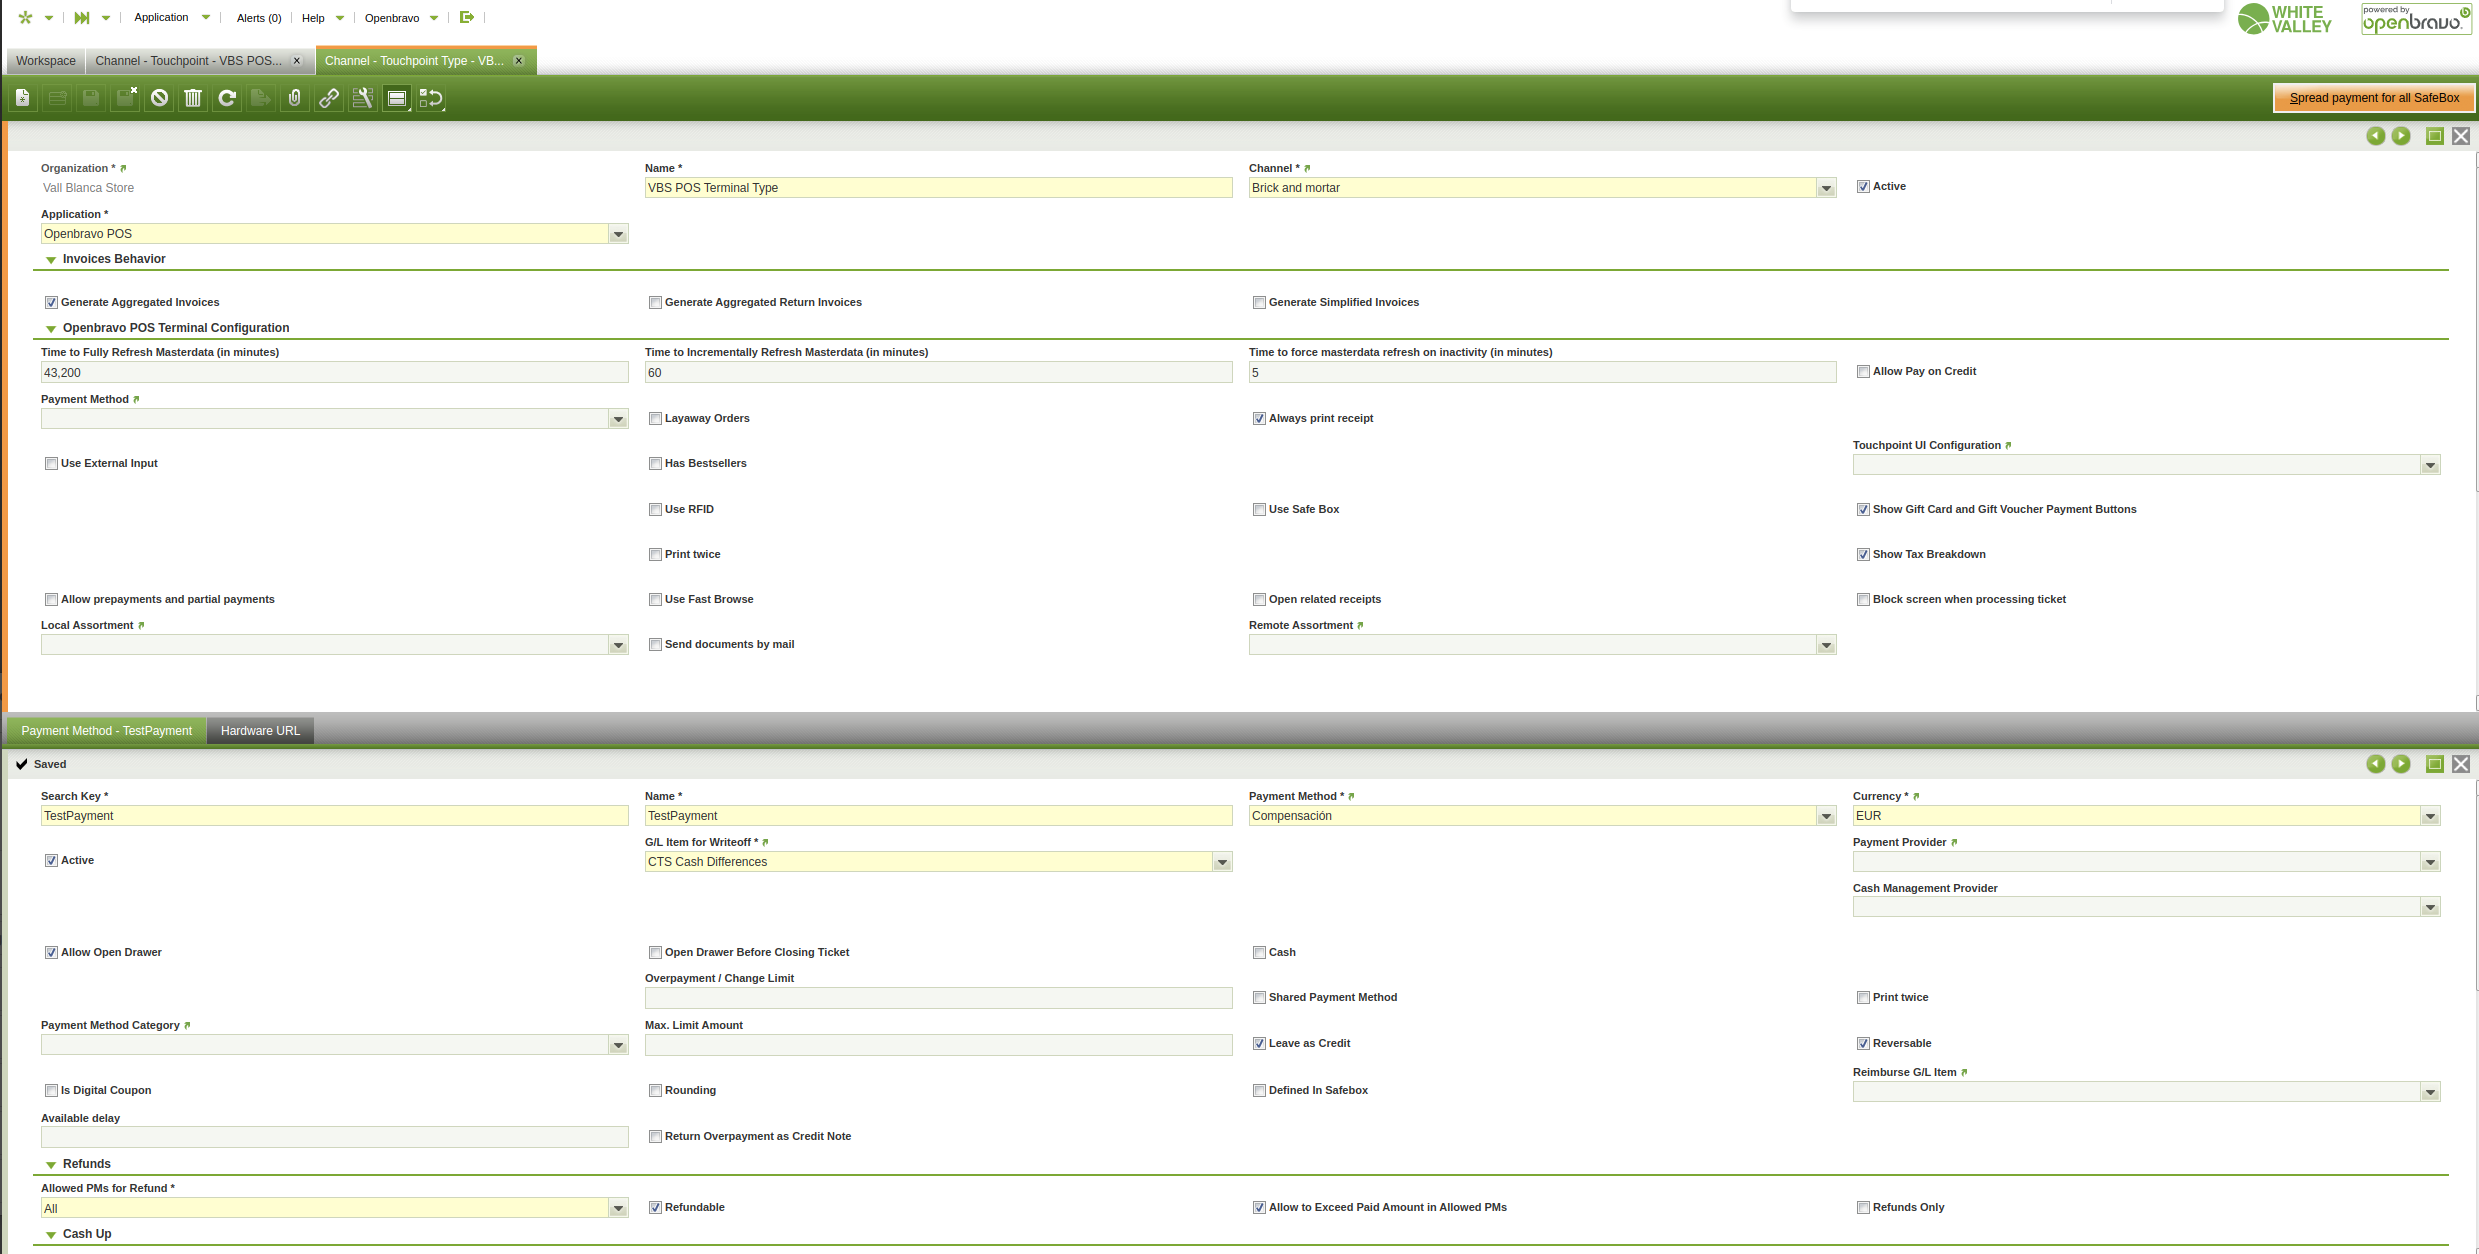
Task: Open the Currency dropdown showing EUR
Action: [x=2430, y=817]
